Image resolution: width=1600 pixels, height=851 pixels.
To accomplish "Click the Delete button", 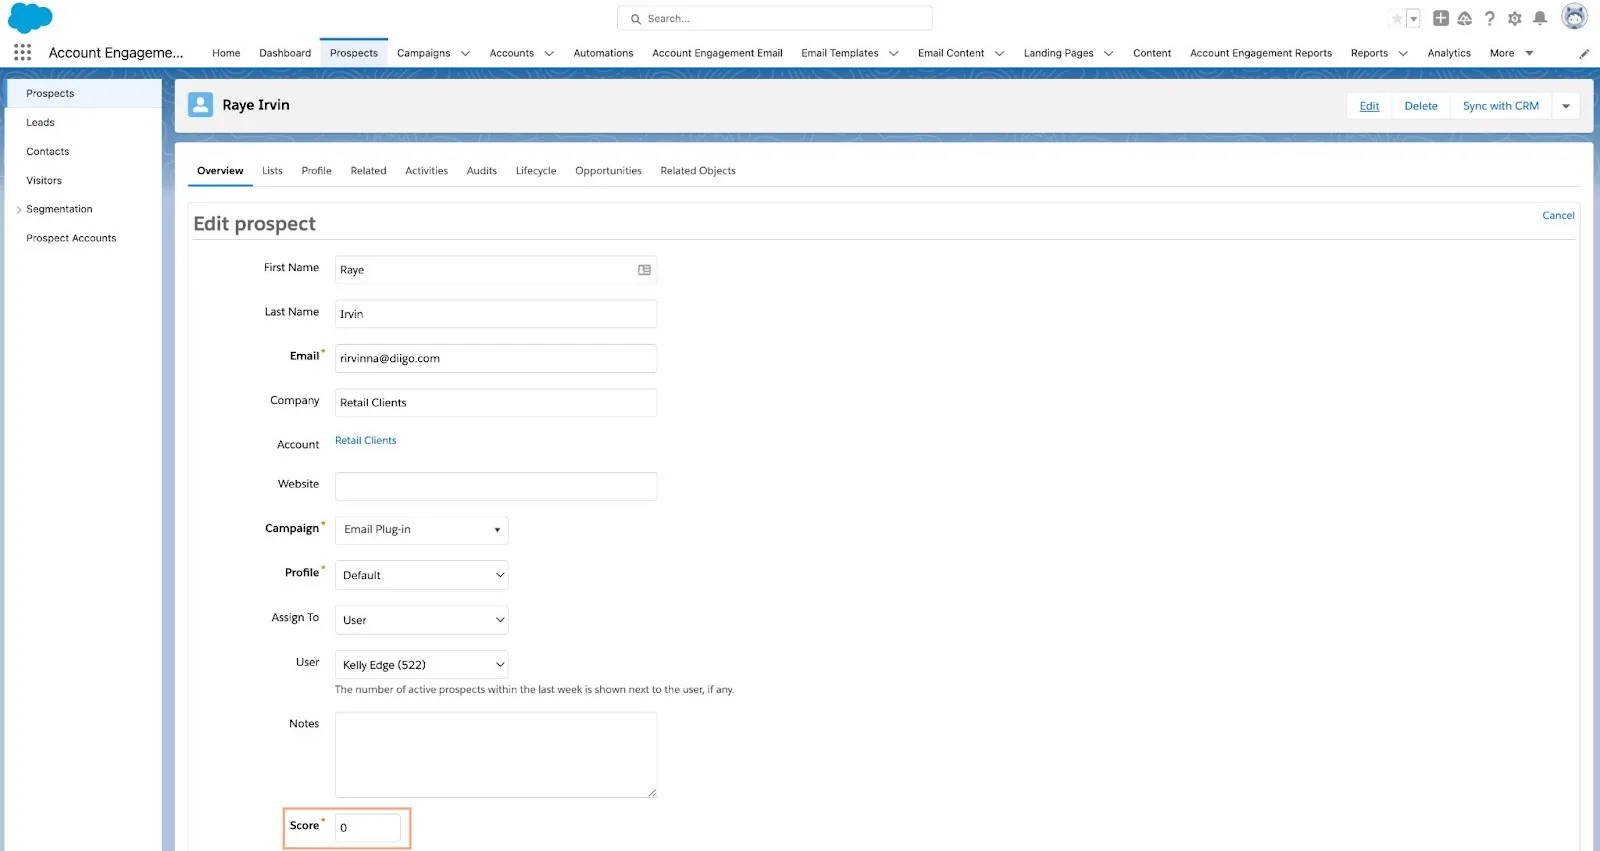I will click(x=1420, y=106).
